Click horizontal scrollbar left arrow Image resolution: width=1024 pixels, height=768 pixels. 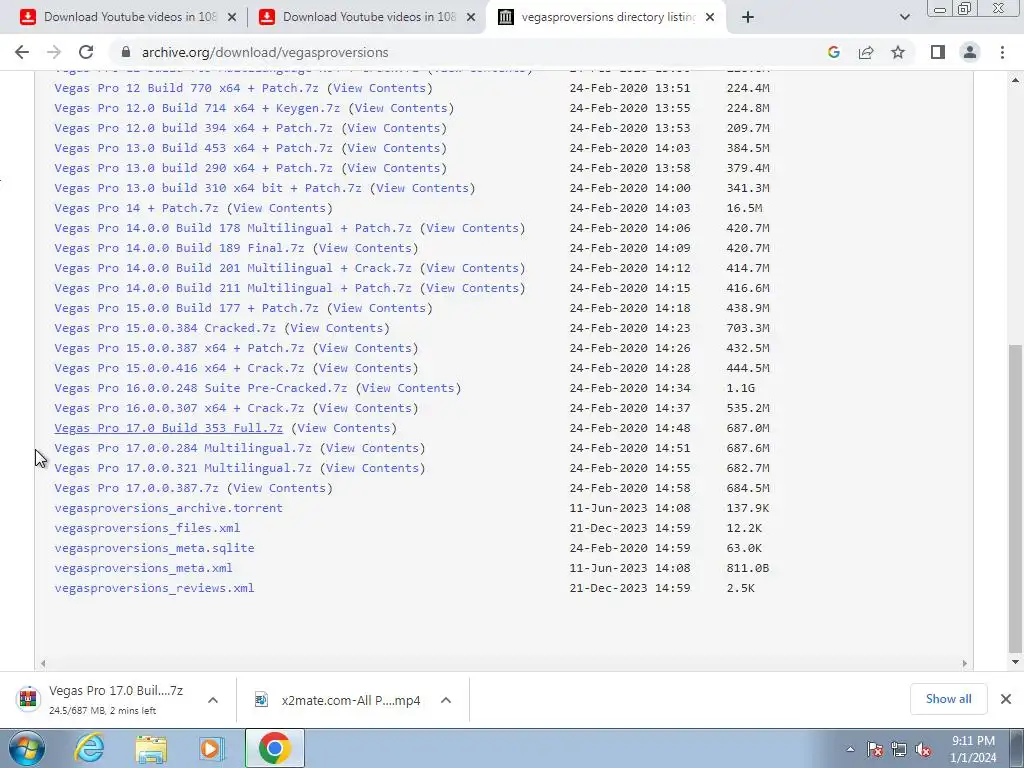42,664
